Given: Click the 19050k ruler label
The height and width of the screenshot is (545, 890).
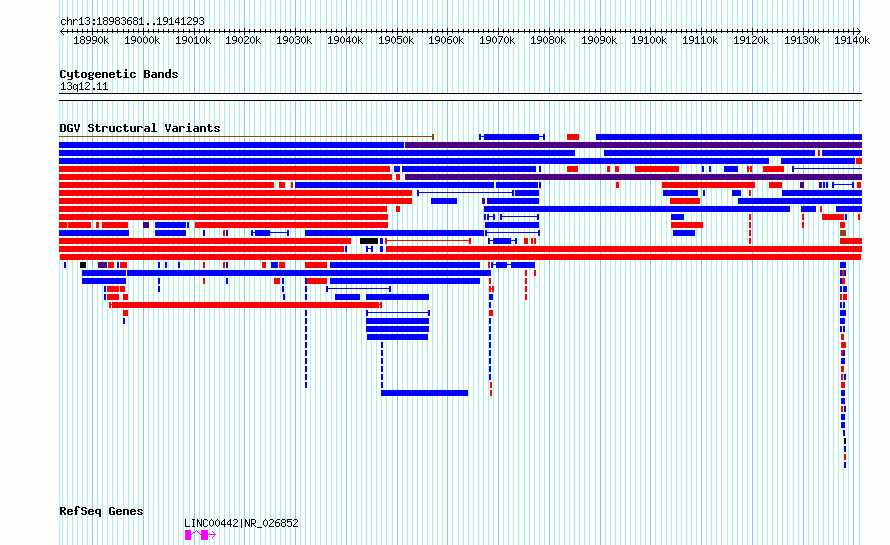Looking at the screenshot, I should pos(396,40).
